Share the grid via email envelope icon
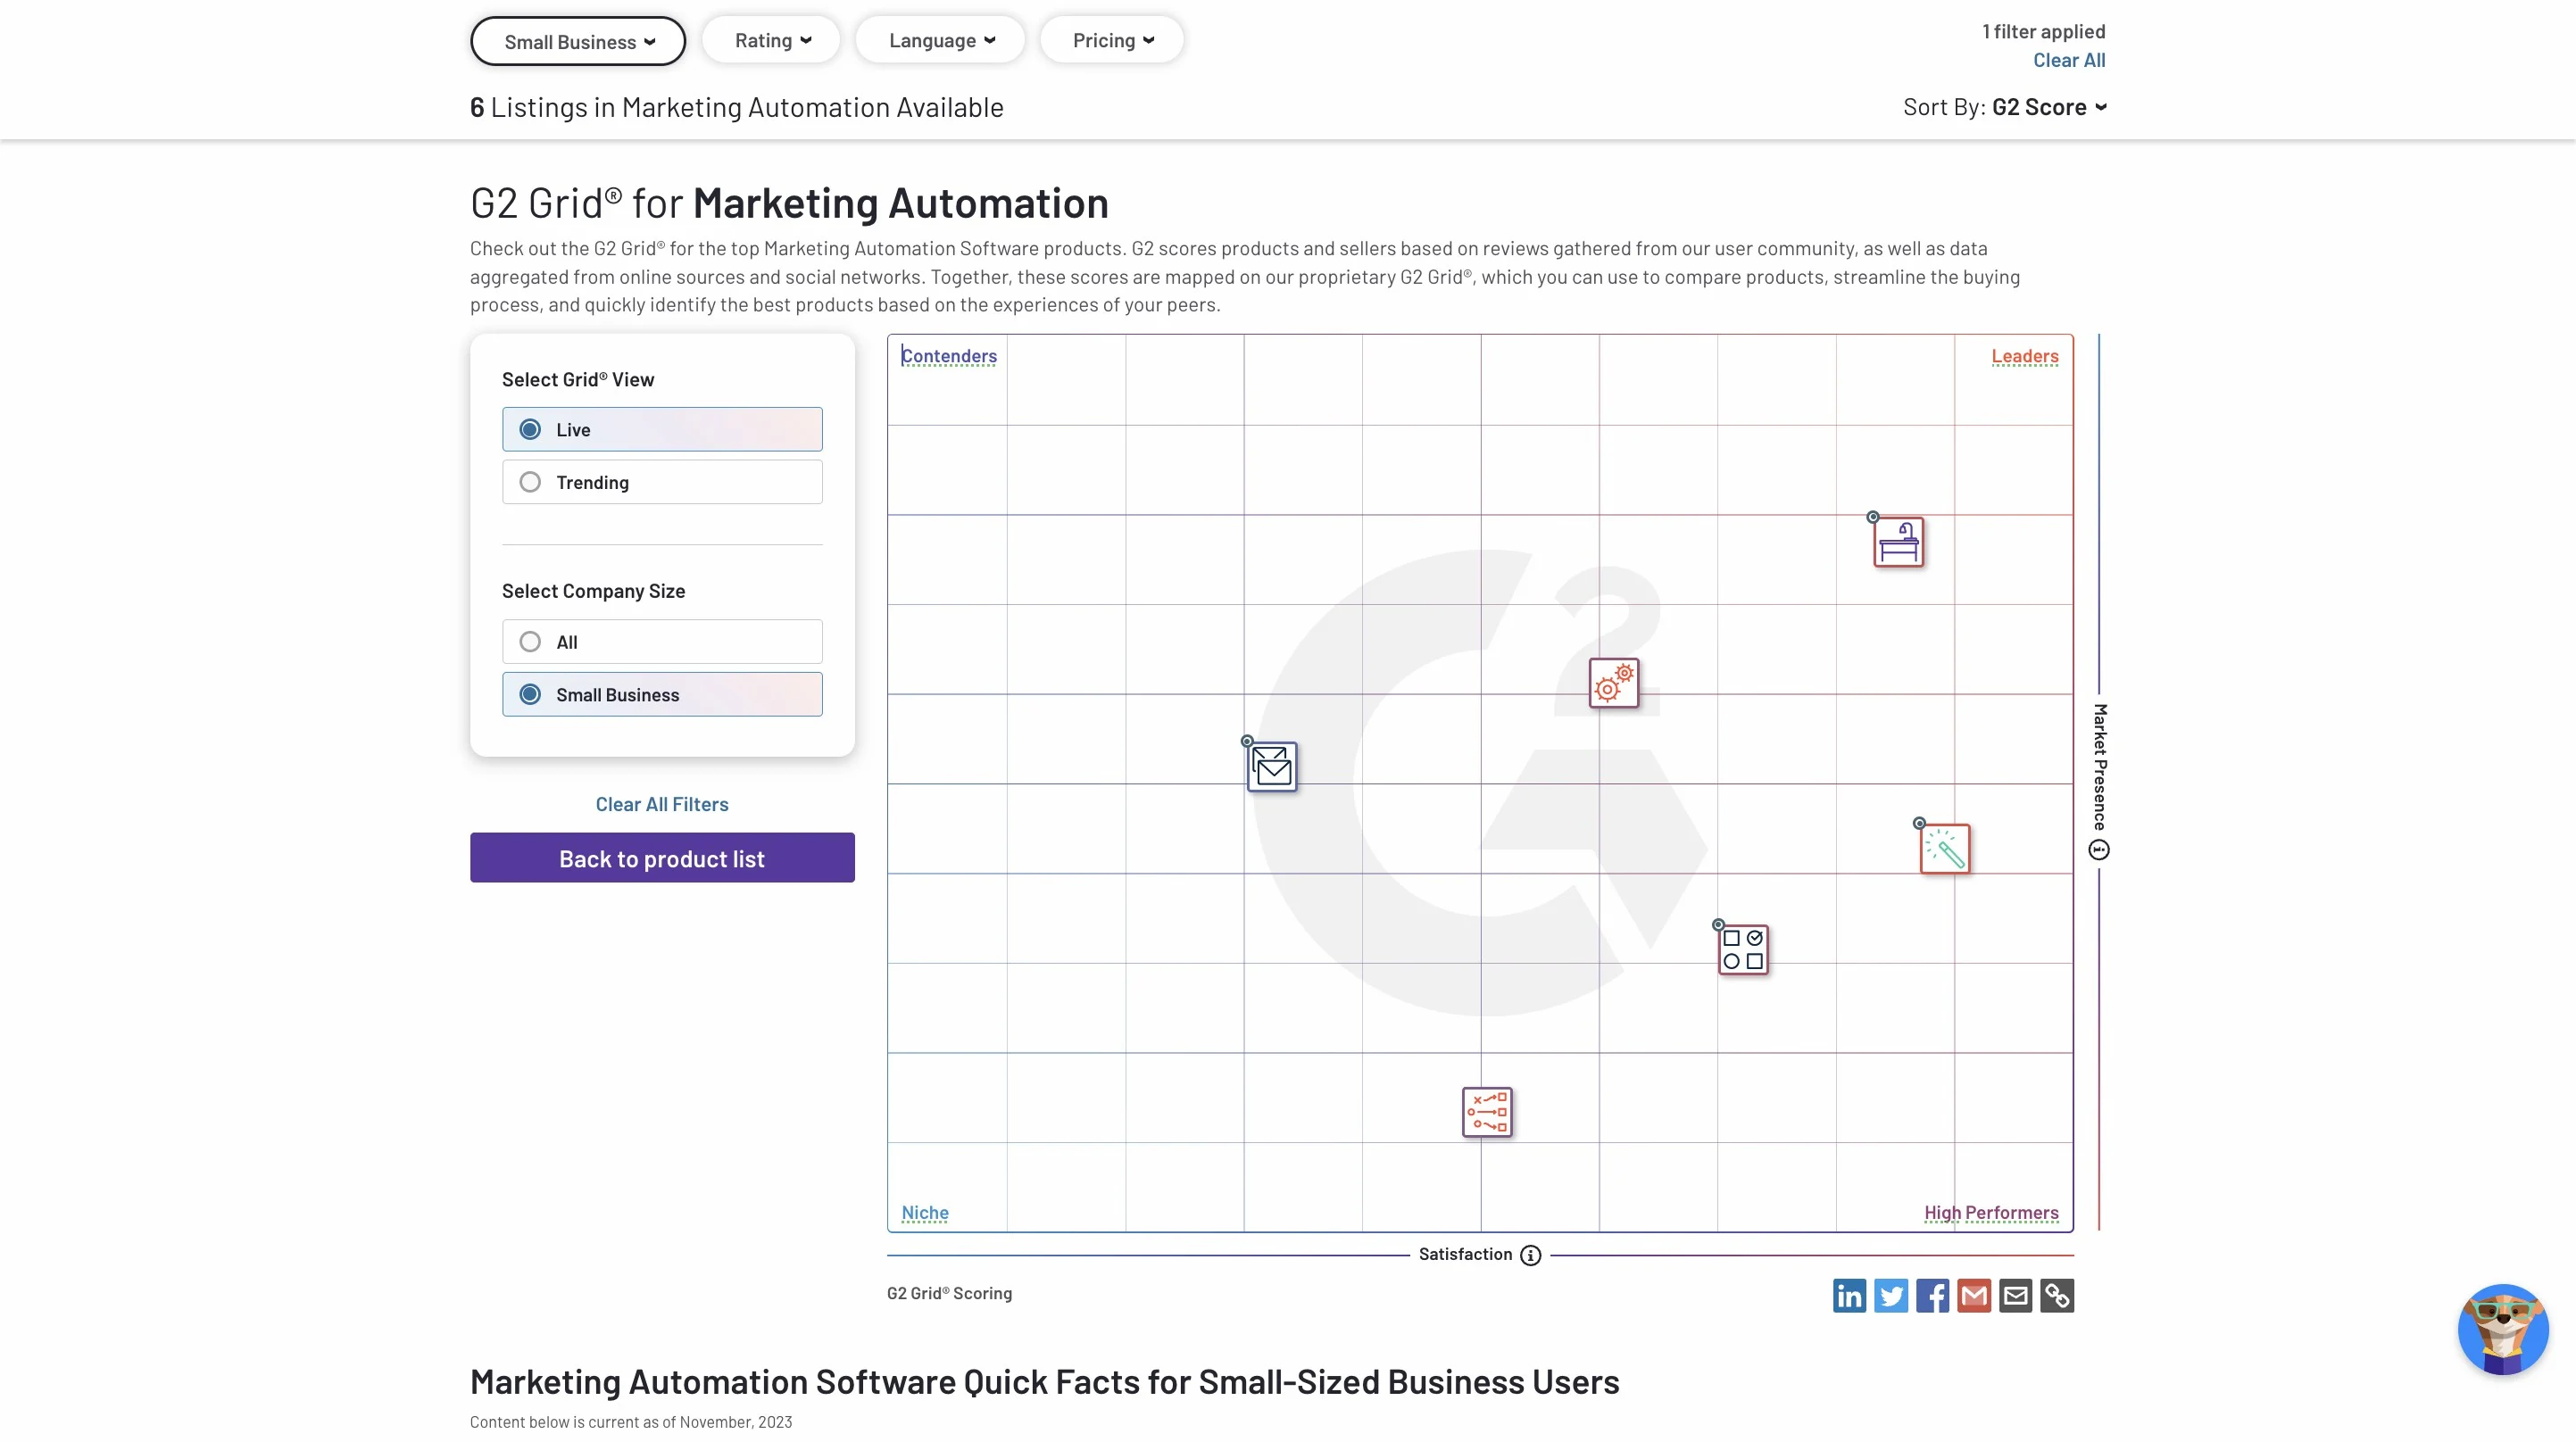 [2015, 1296]
